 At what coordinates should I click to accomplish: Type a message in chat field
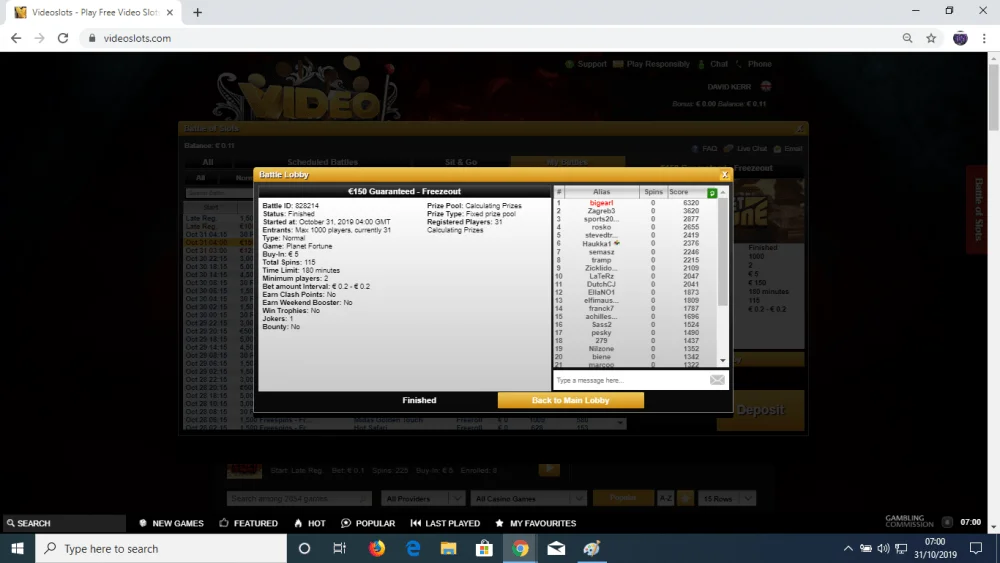pyautogui.click(x=630, y=380)
